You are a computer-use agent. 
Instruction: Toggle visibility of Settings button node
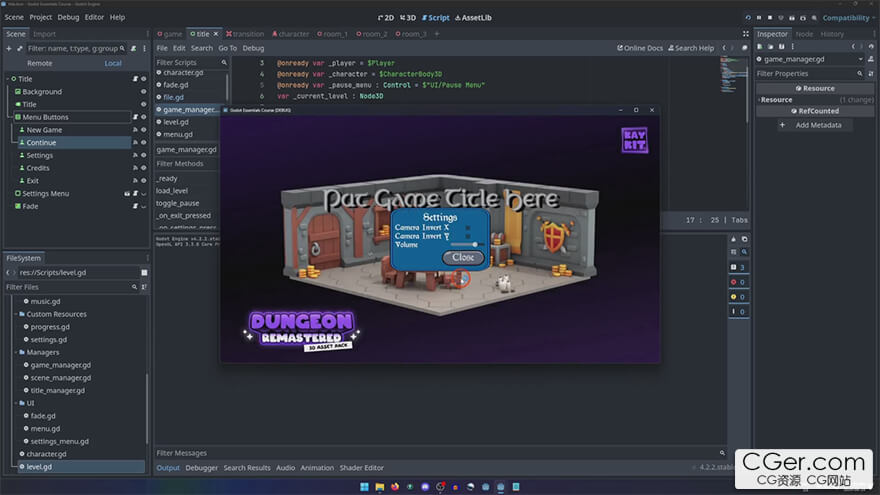143,155
